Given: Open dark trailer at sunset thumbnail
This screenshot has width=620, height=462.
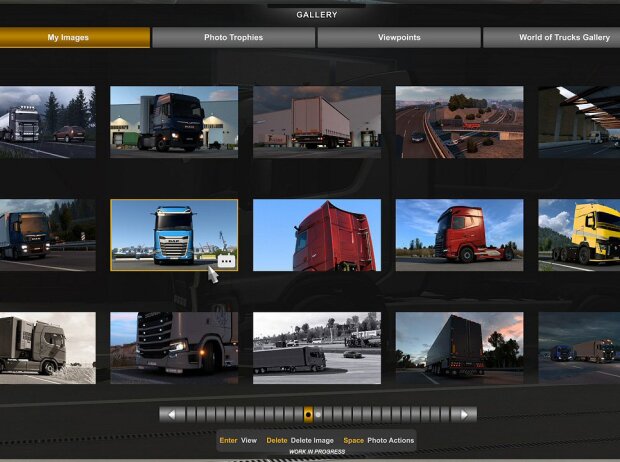Looking at the screenshot, I should (x=459, y=348).
